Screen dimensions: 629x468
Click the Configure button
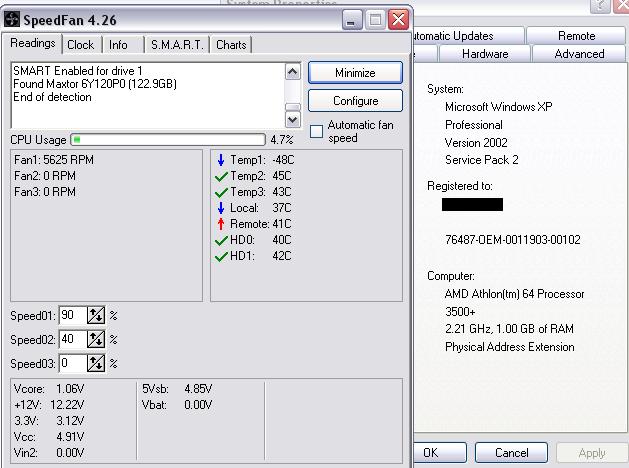[355, 101]
